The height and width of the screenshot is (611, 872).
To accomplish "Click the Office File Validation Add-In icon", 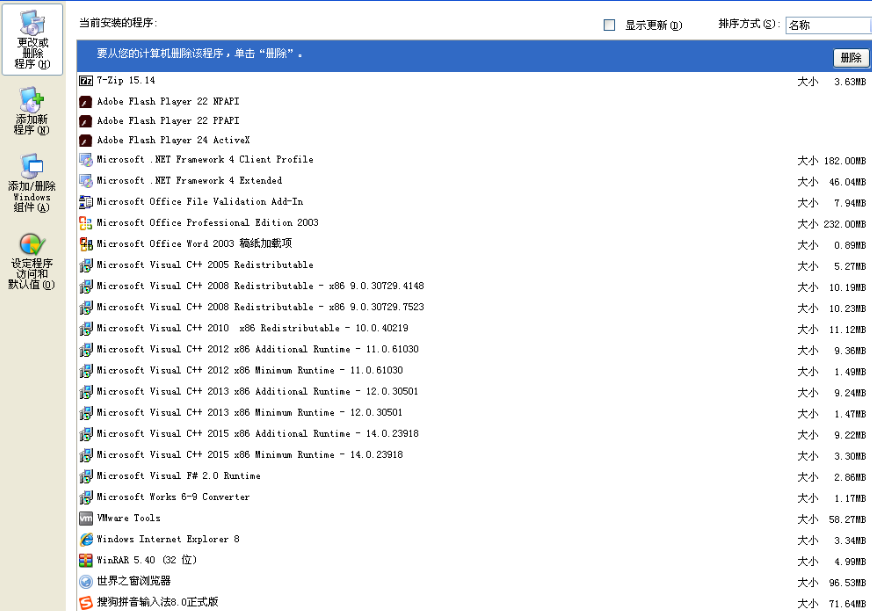I will pyautogui.click(x=86, y=202).
